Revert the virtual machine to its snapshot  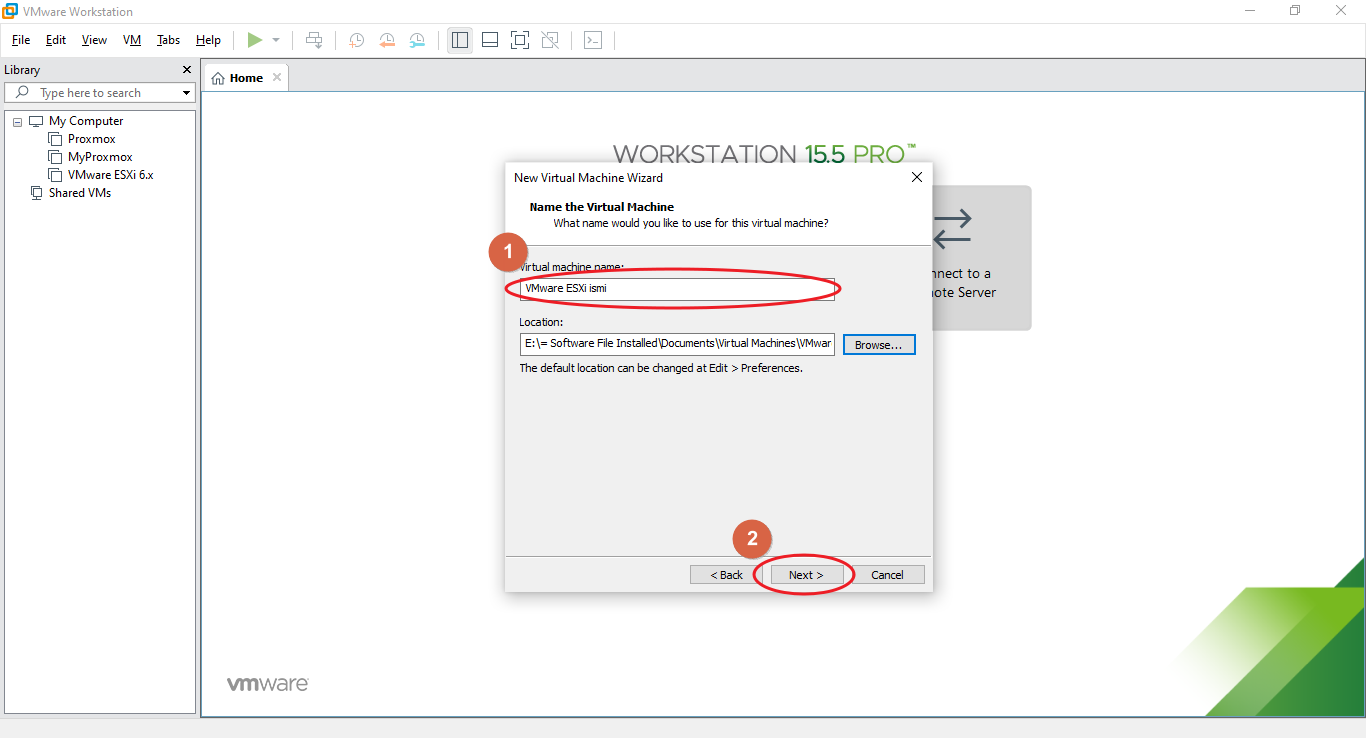pyautogui.click(x=386, y=40)
